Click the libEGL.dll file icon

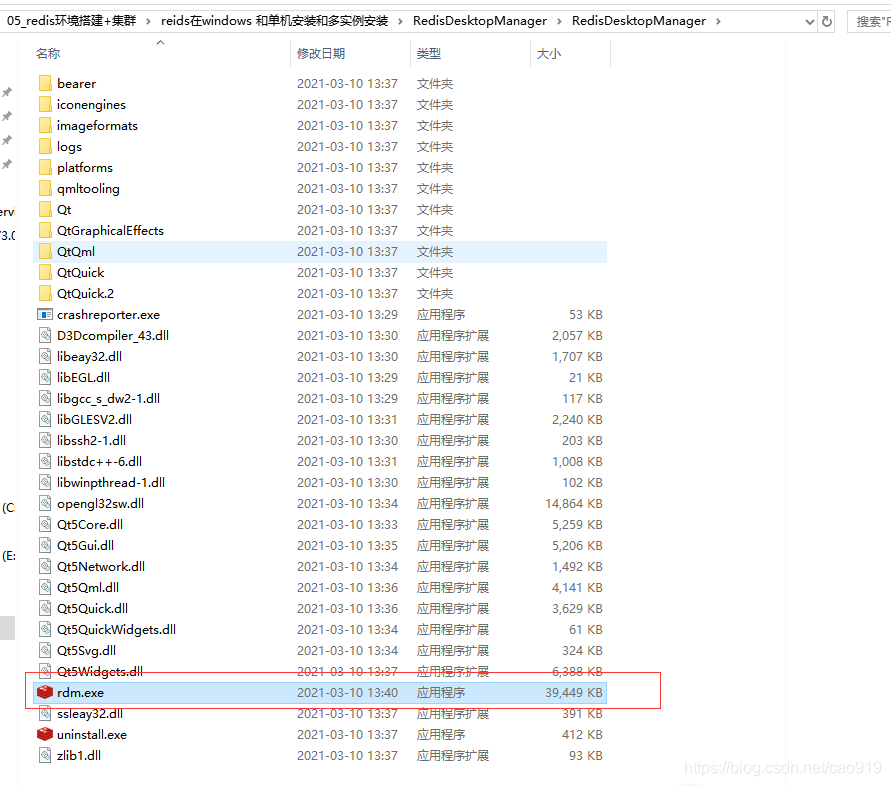(x=45, y=377)
